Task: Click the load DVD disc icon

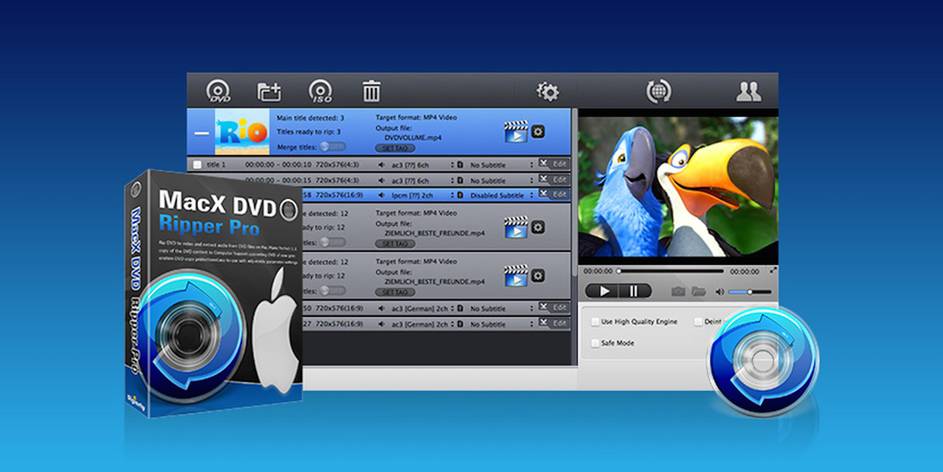Action: [218, 91]
